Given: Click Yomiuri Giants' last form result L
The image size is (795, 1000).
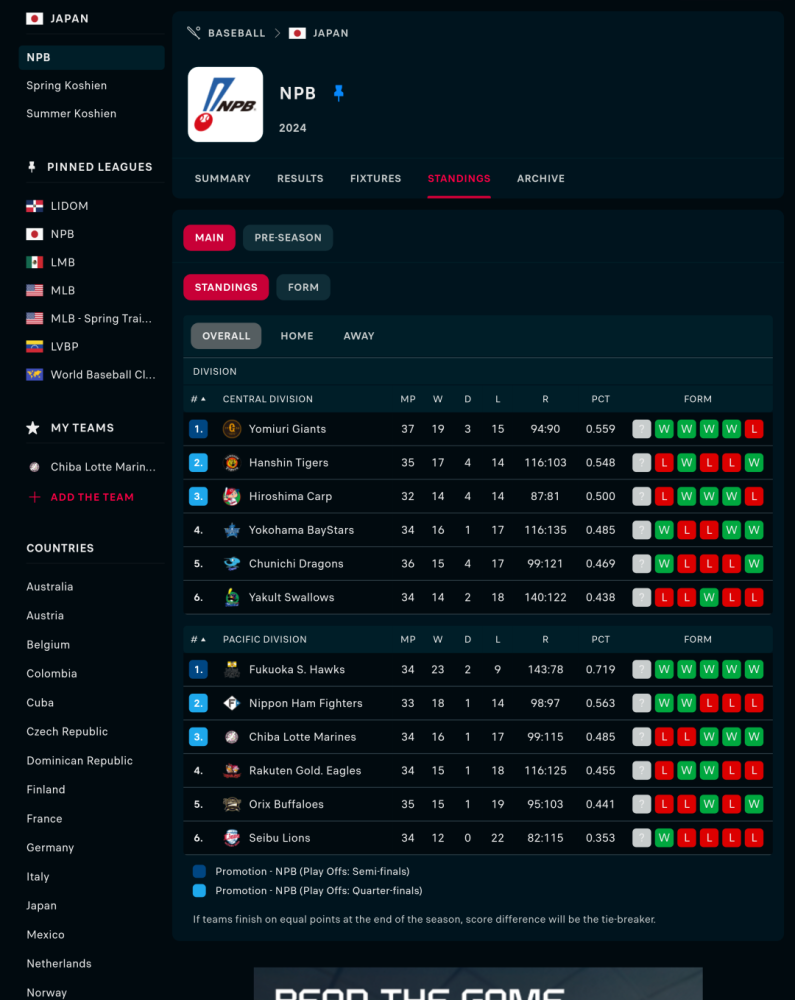Looking at the screenshot, I should 754,429.
